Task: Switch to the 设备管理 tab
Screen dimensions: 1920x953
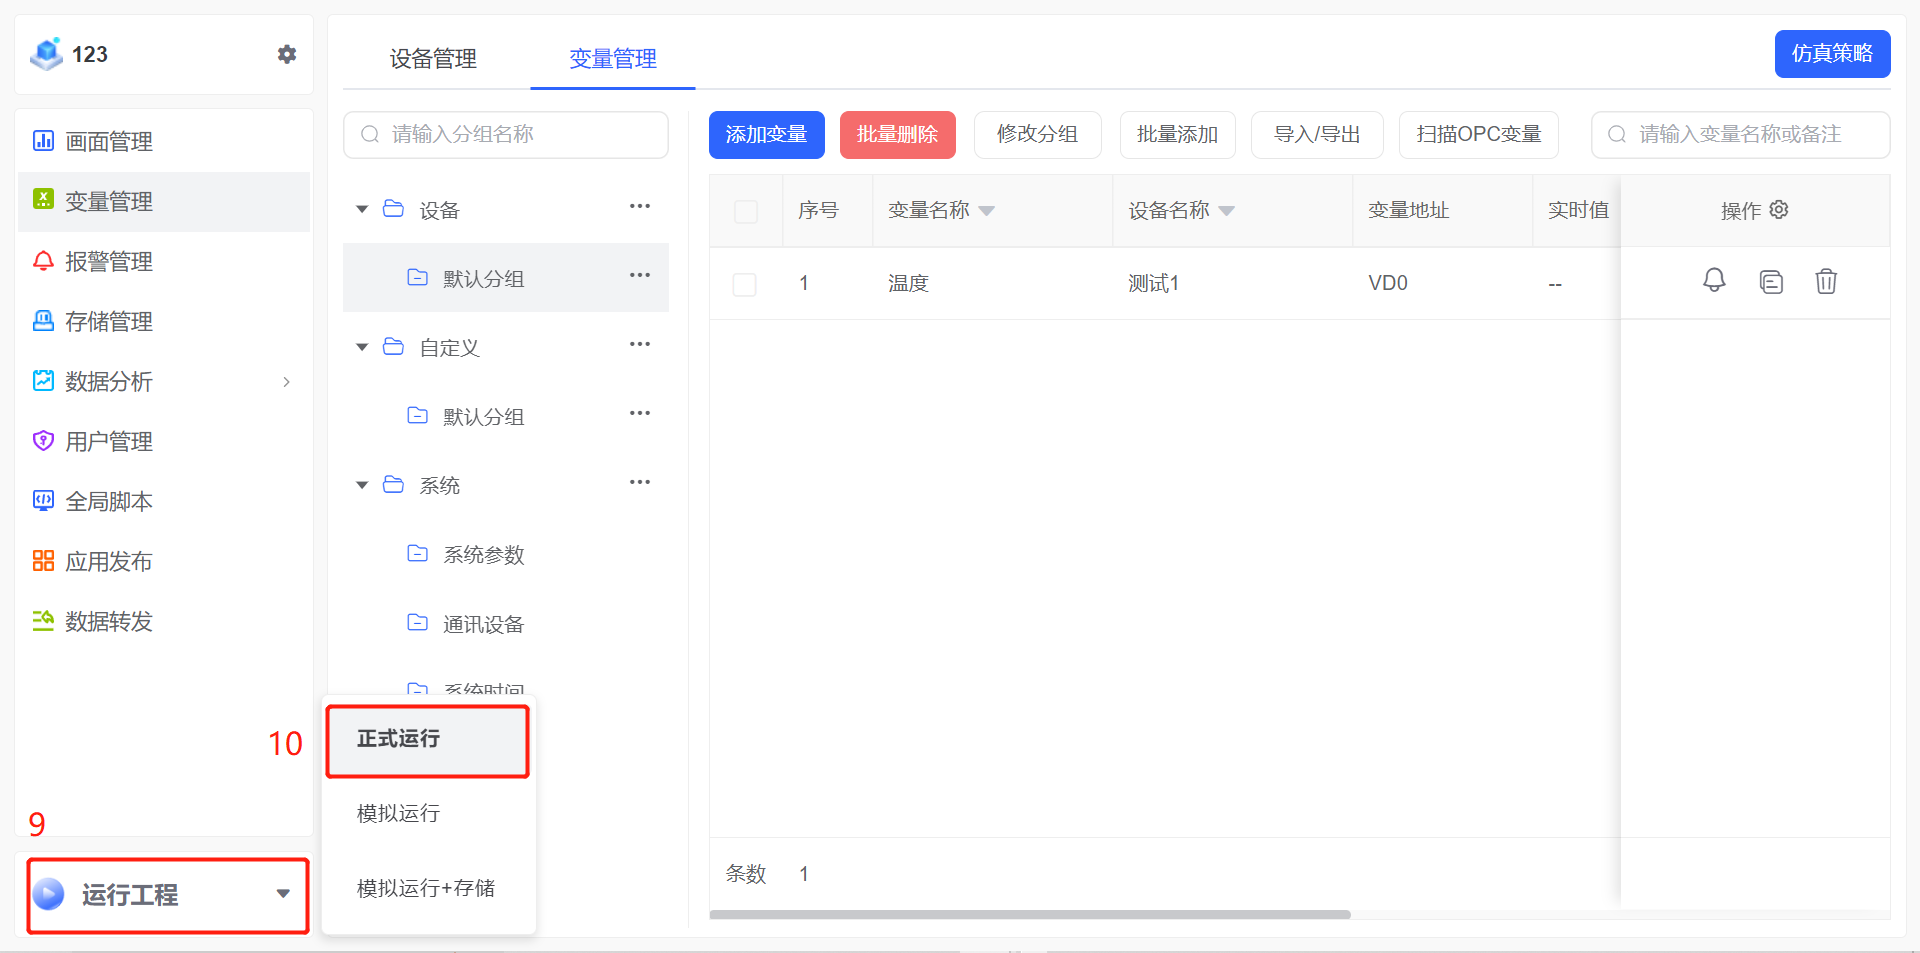Action: [433, 59]
